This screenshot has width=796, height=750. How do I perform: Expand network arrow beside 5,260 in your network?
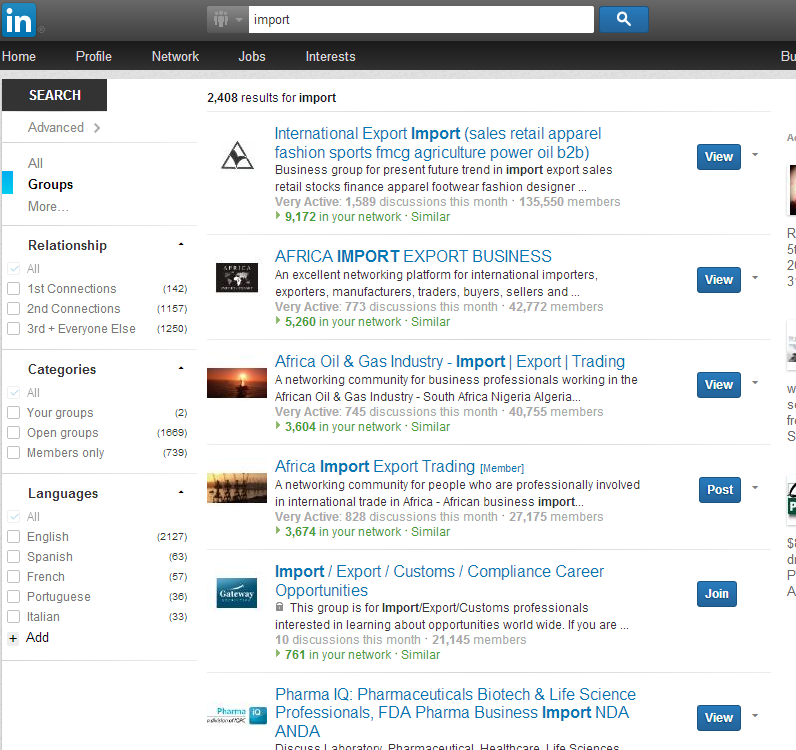278,321
